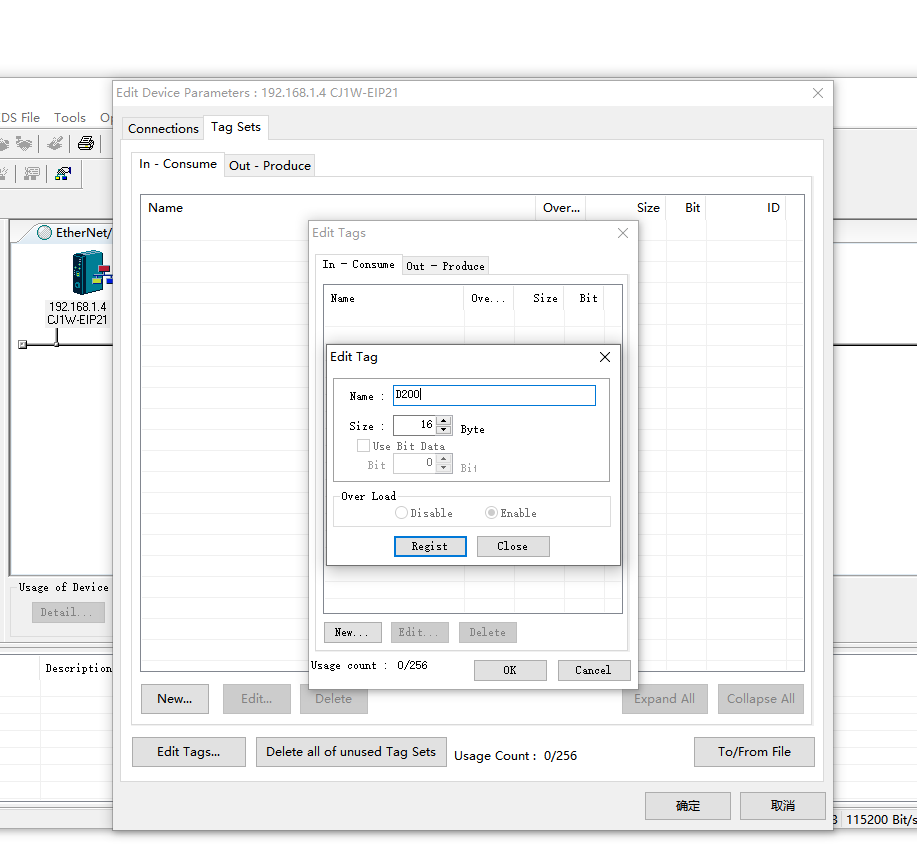Click the ID column header in Tag Sets list
917x854 pixels.
pyautogui.click(x=746, y=208)
